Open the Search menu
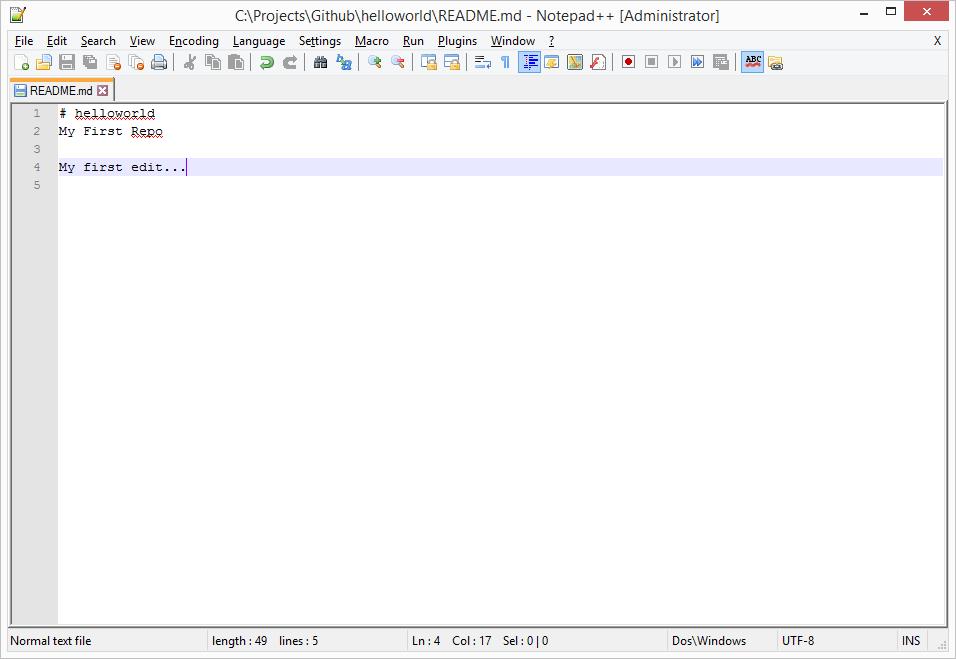Viewport: 956px width, 659px height. [98, 41]
